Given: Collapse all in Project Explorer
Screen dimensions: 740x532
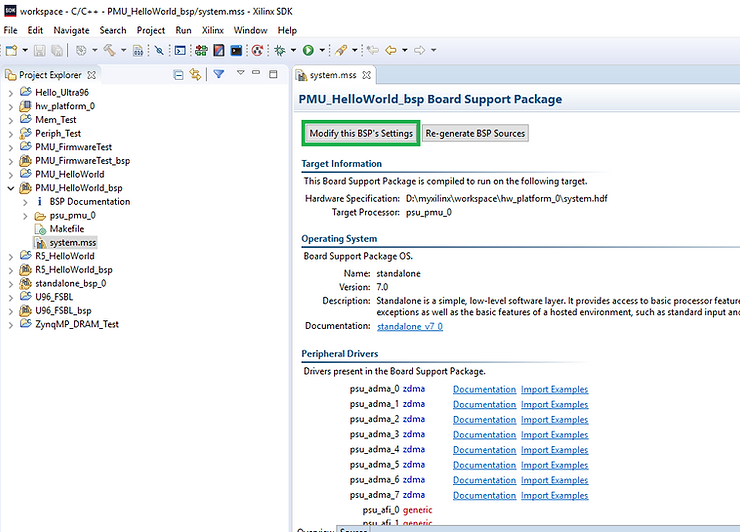Looking at the screenshot, I should point(179,75).
